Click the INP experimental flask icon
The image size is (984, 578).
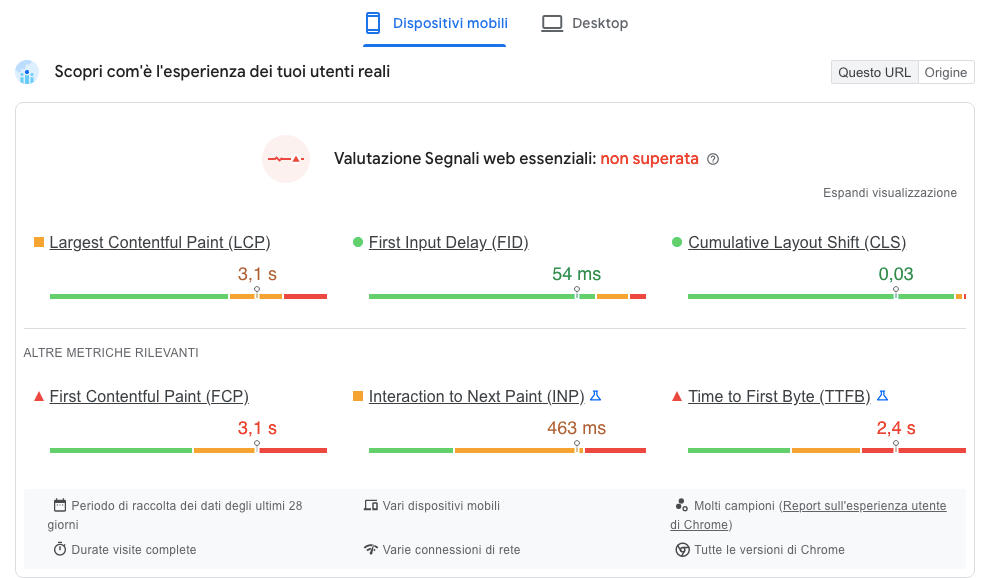pos(595,396)
